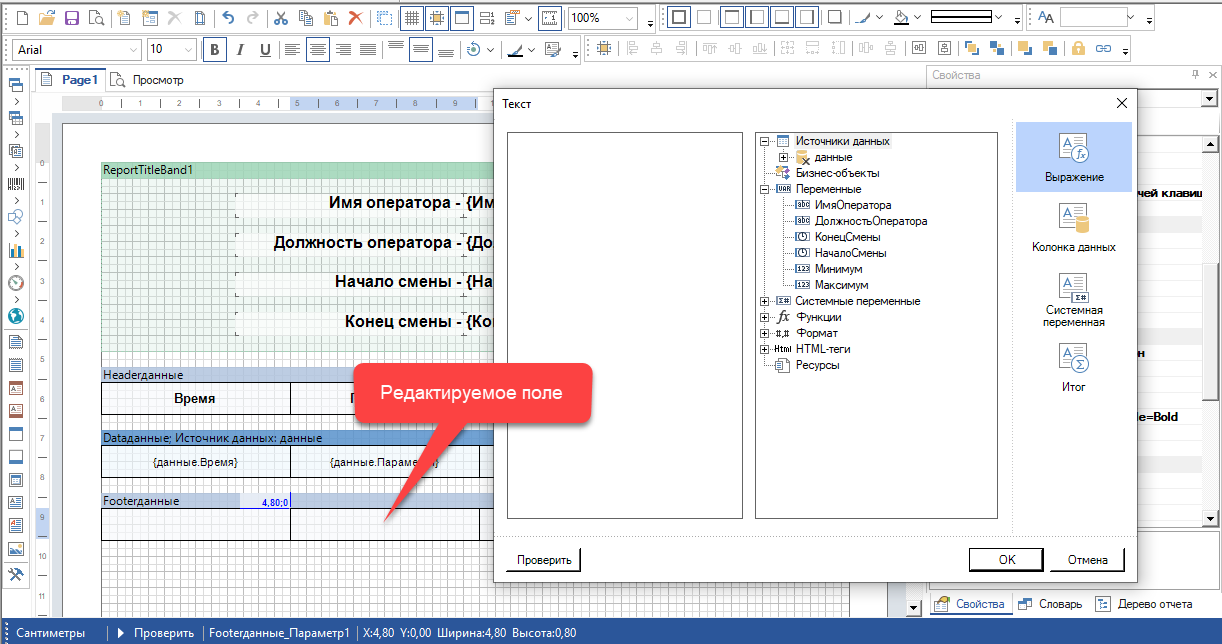
Task: Select the map globe component
Action: [x=16, y=316]
